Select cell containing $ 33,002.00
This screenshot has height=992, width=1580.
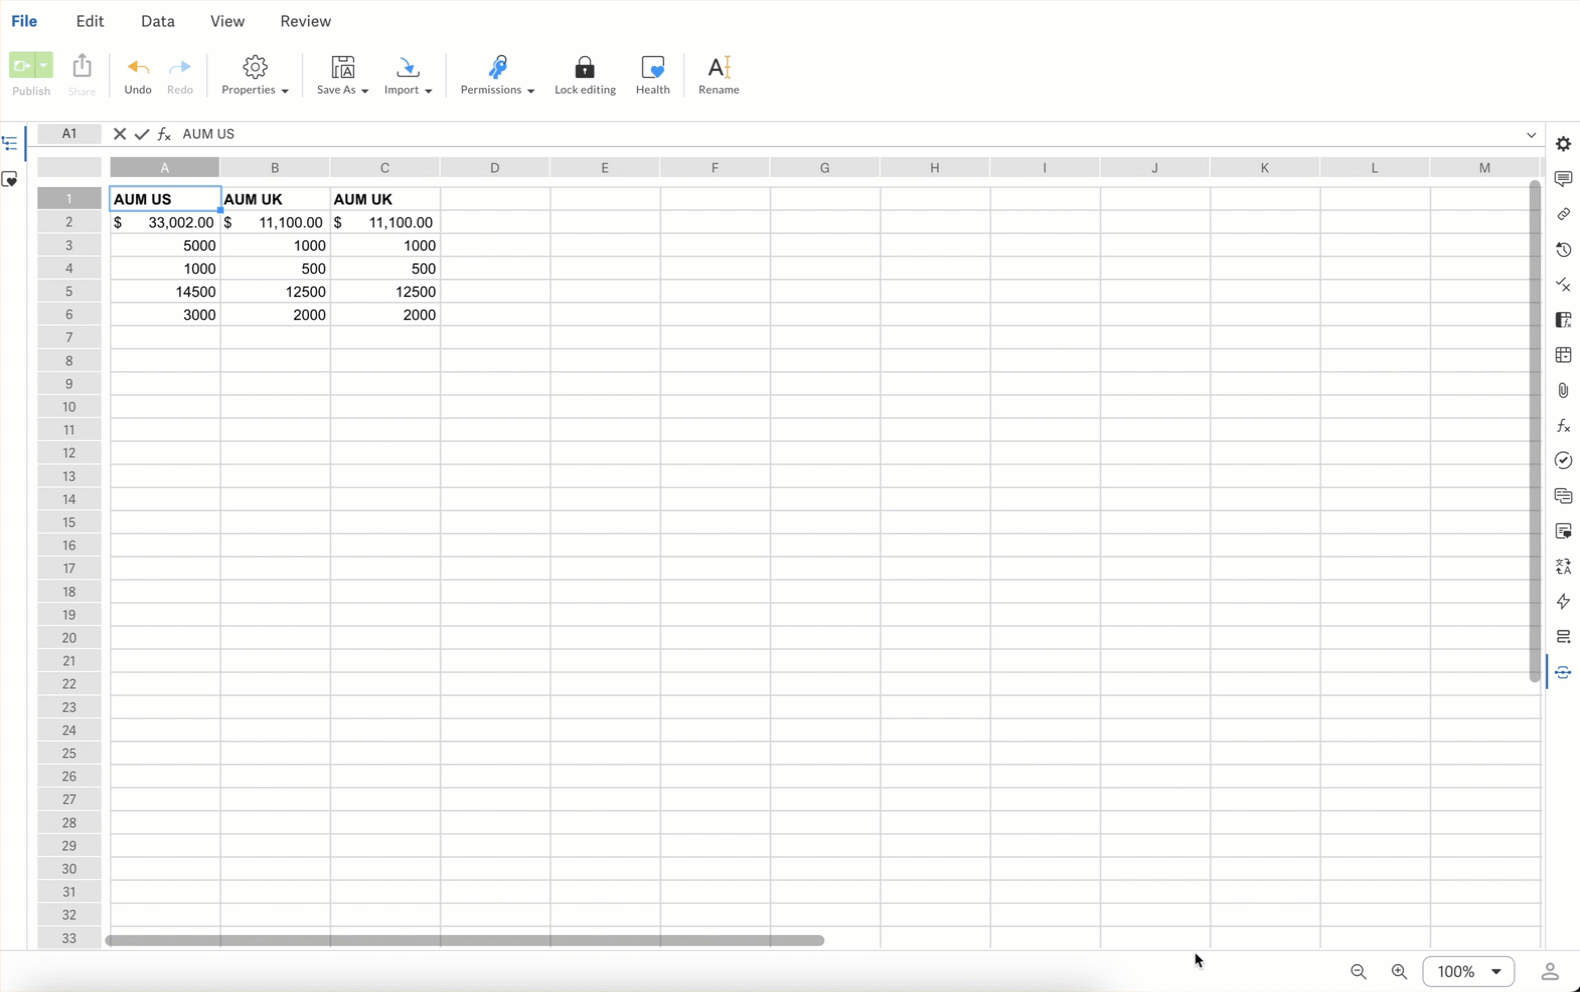(x=165, y=223)
